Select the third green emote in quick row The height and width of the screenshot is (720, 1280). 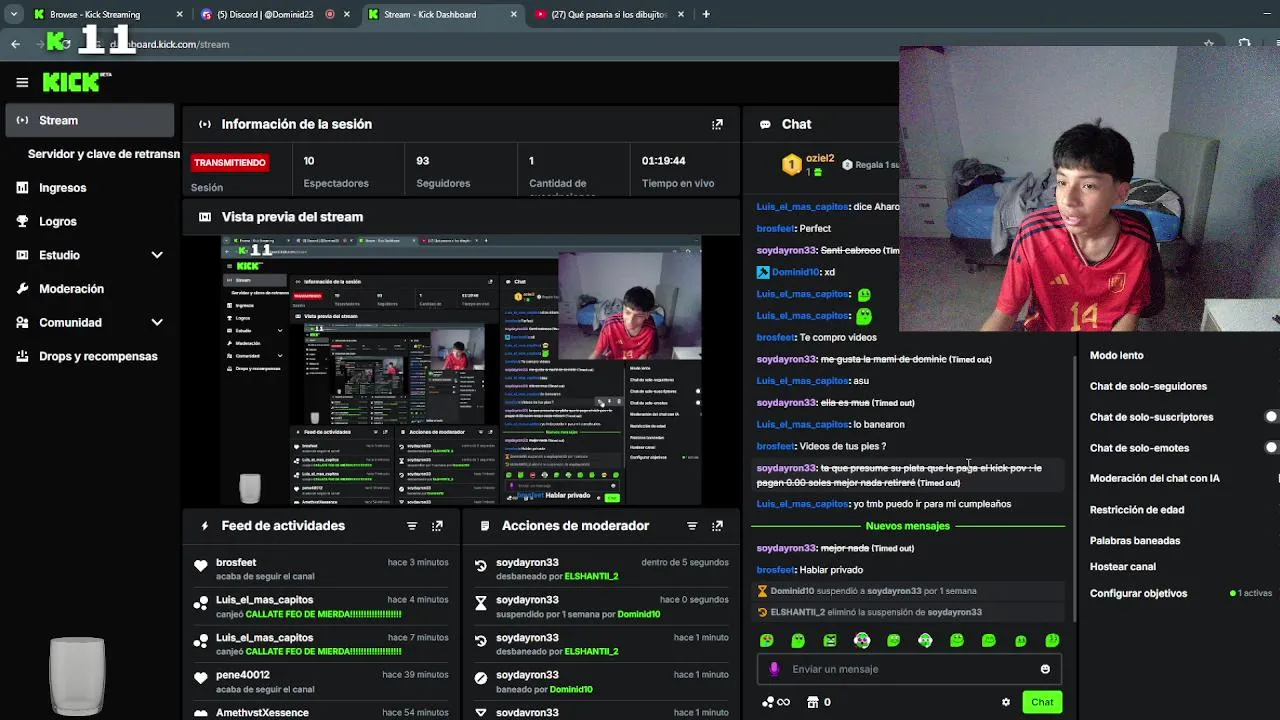830,640
